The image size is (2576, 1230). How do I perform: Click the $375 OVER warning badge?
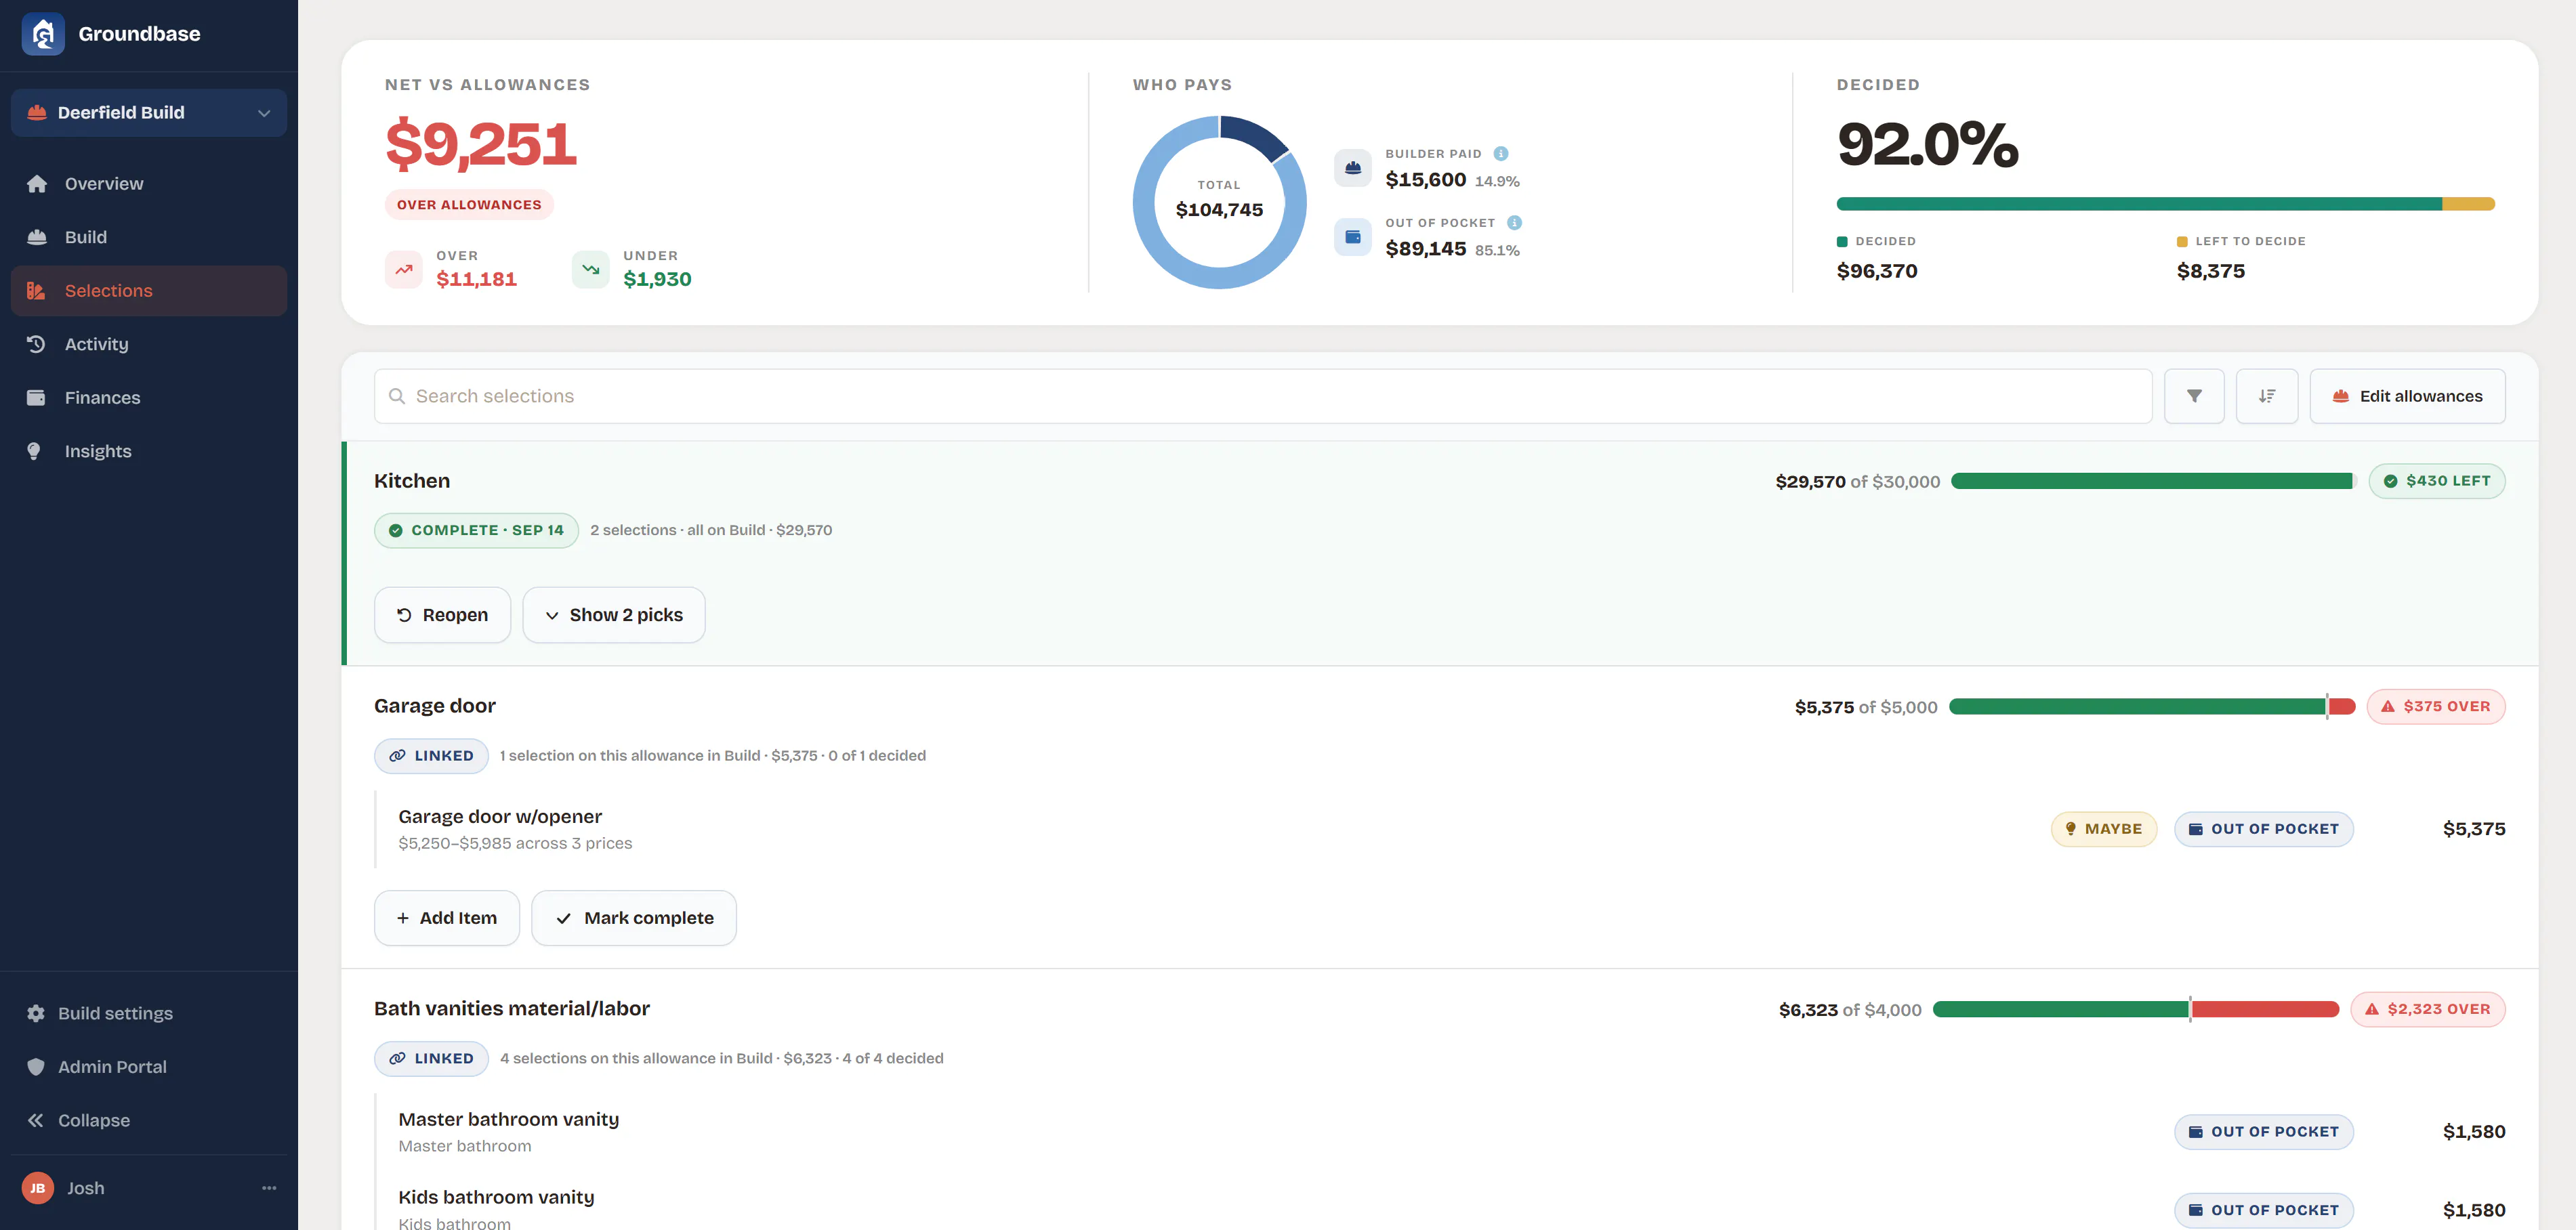point(2436,707)
